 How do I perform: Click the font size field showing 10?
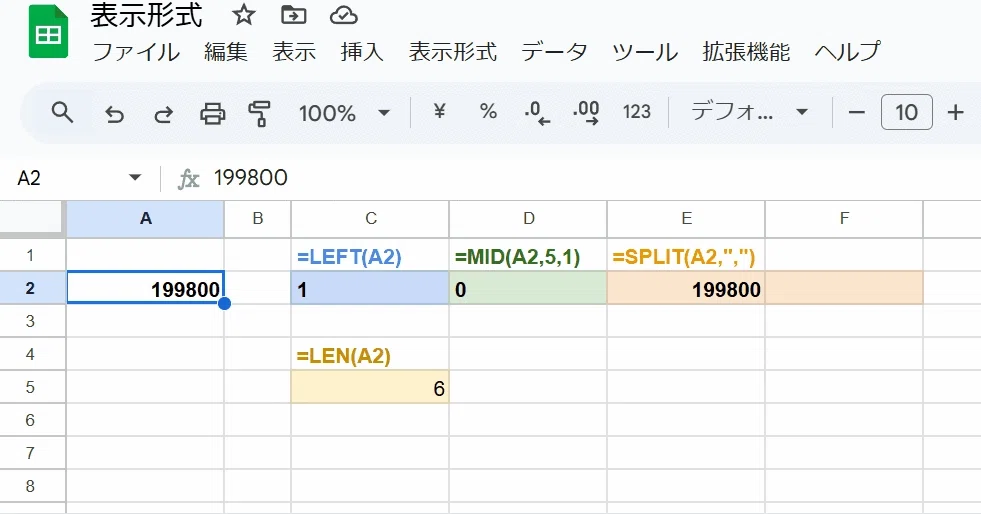click(907, 113)
